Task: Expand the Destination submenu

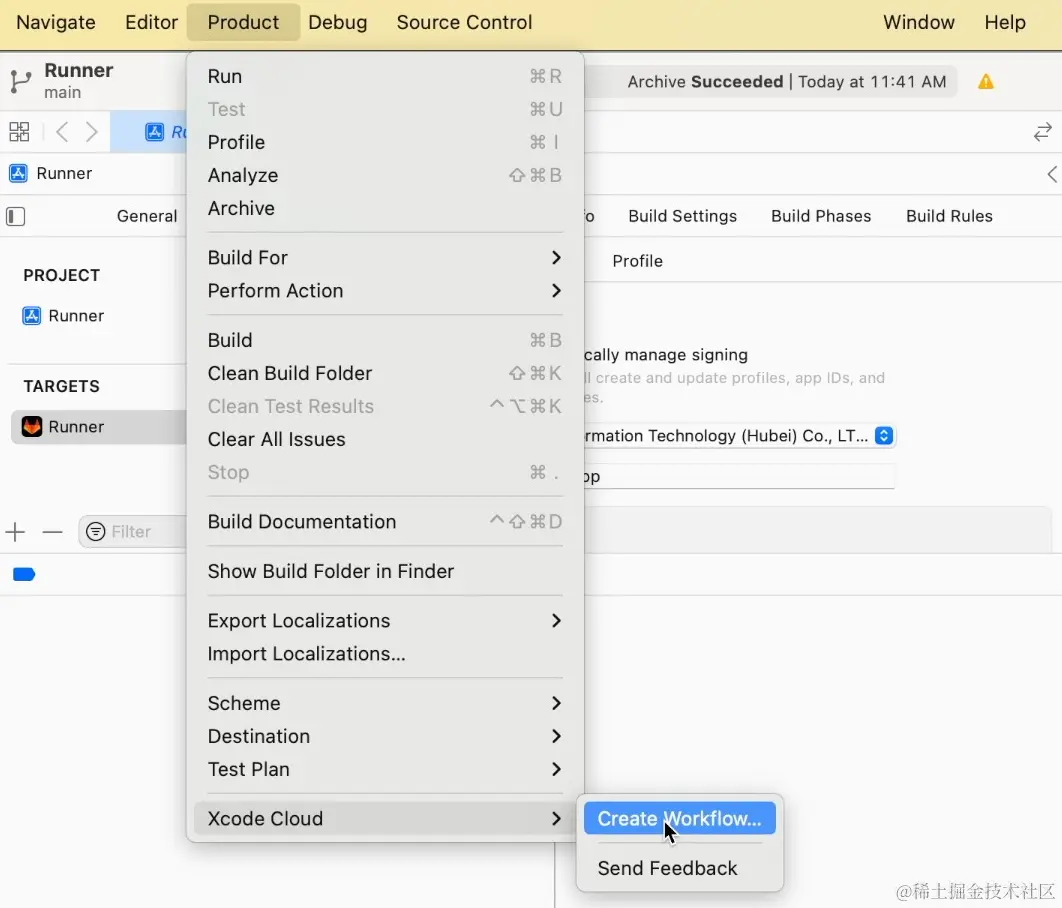Action: coord(385,737)
